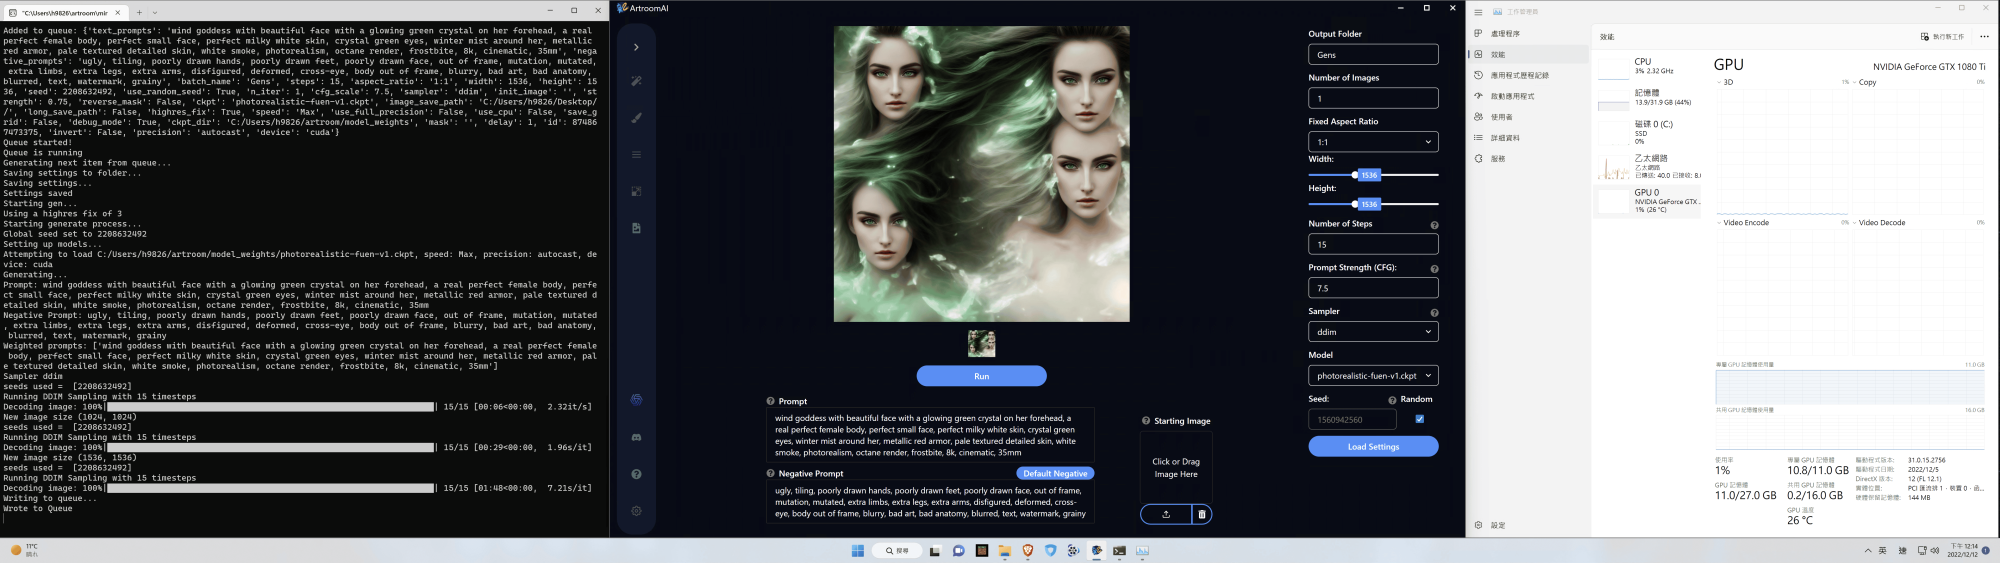Screen dimensions: 2000x563
Task: Click the Prompt Strength 7.5 input field
Action: tap(1373, 288)
